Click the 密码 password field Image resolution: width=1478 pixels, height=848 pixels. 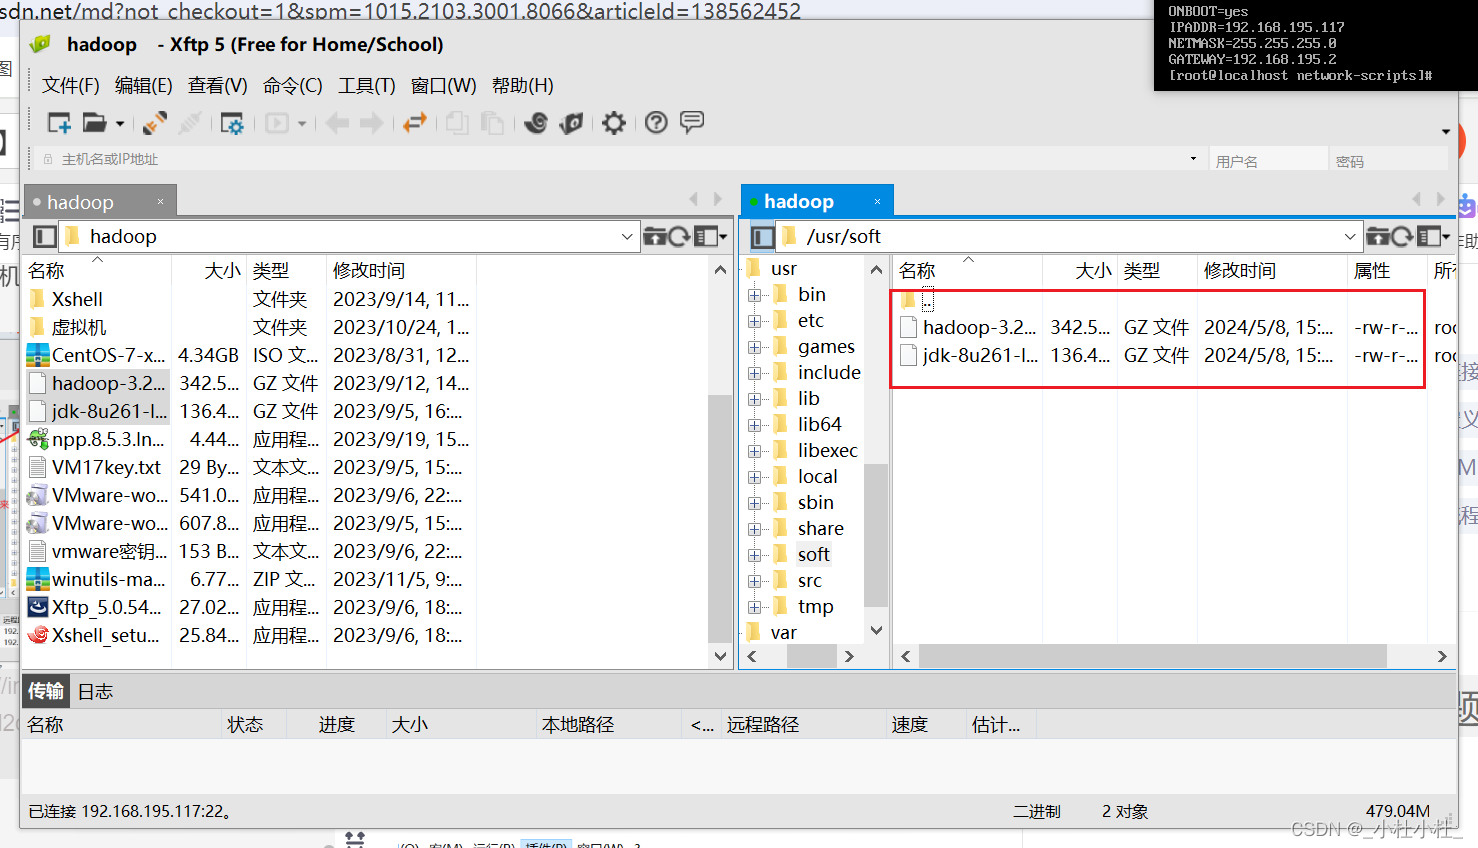click(x=1389, y=160)
